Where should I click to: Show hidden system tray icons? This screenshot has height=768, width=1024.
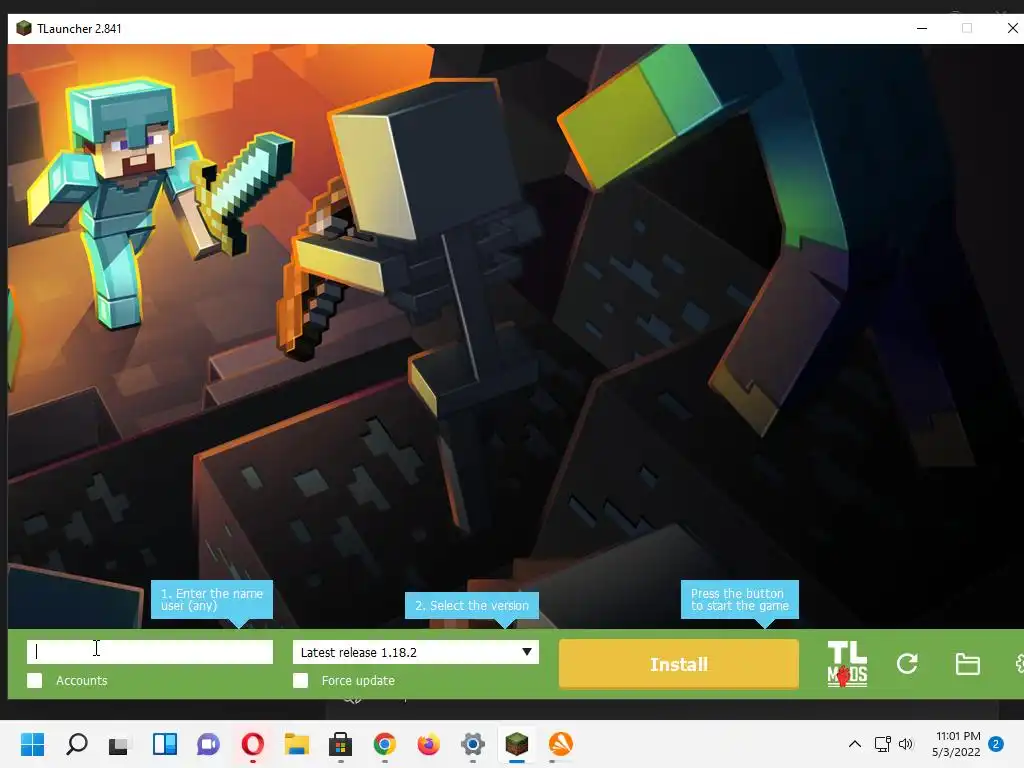(854, 744)
